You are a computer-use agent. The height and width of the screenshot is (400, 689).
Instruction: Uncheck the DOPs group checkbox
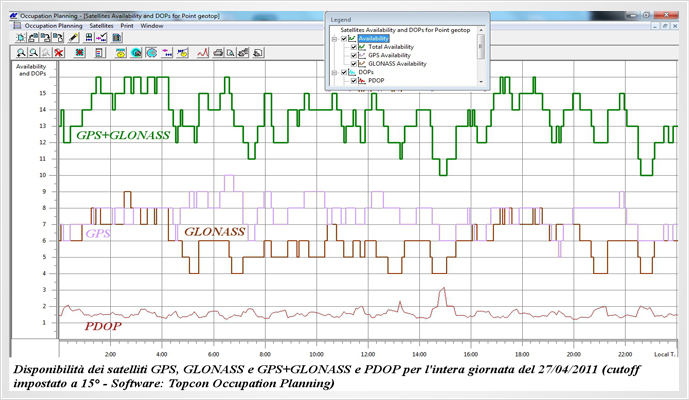point(344,72)
